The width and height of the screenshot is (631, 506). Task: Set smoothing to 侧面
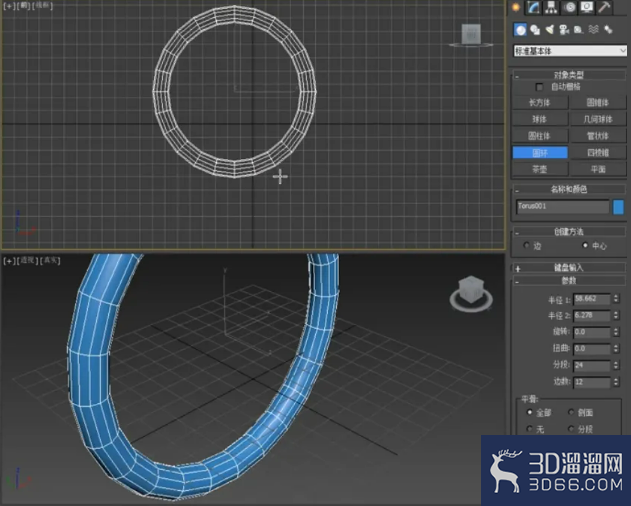[x=571, y=412]
